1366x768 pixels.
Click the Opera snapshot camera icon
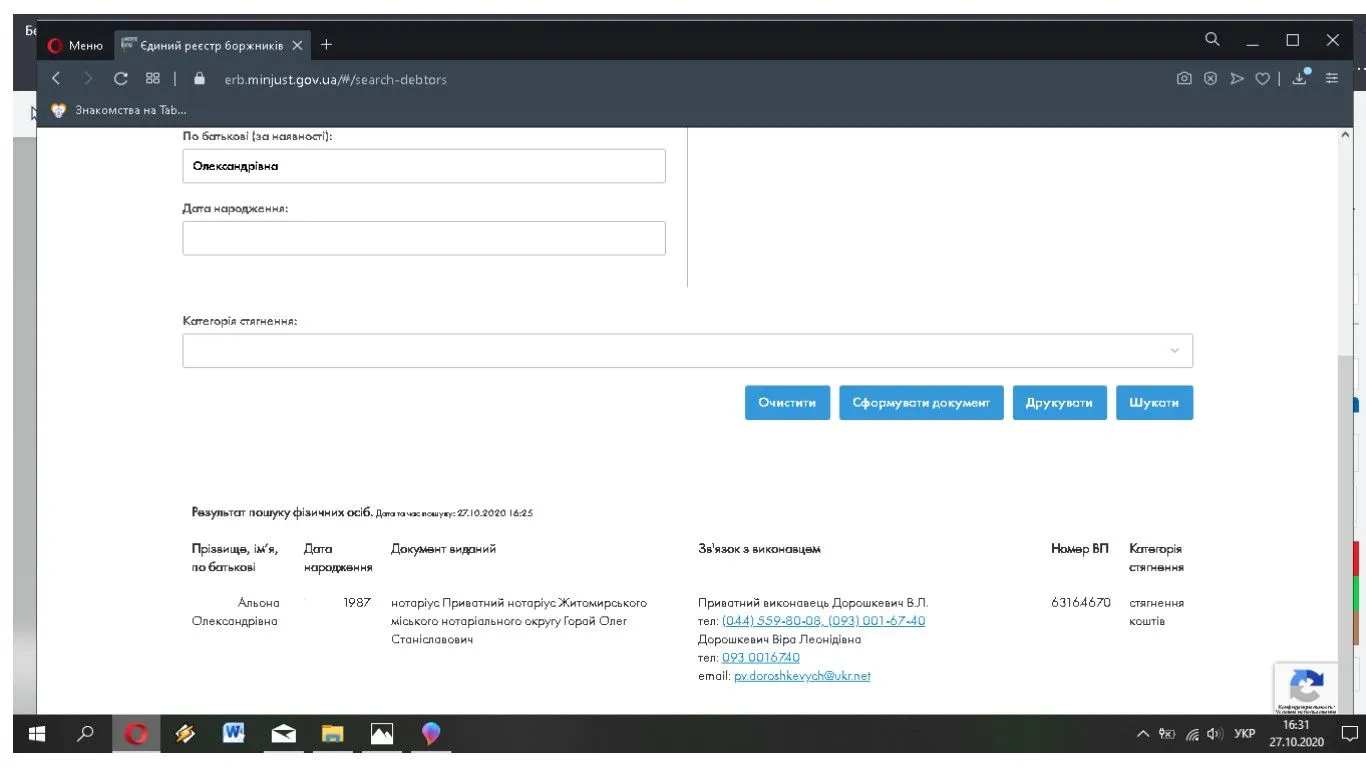point(1184,79)
